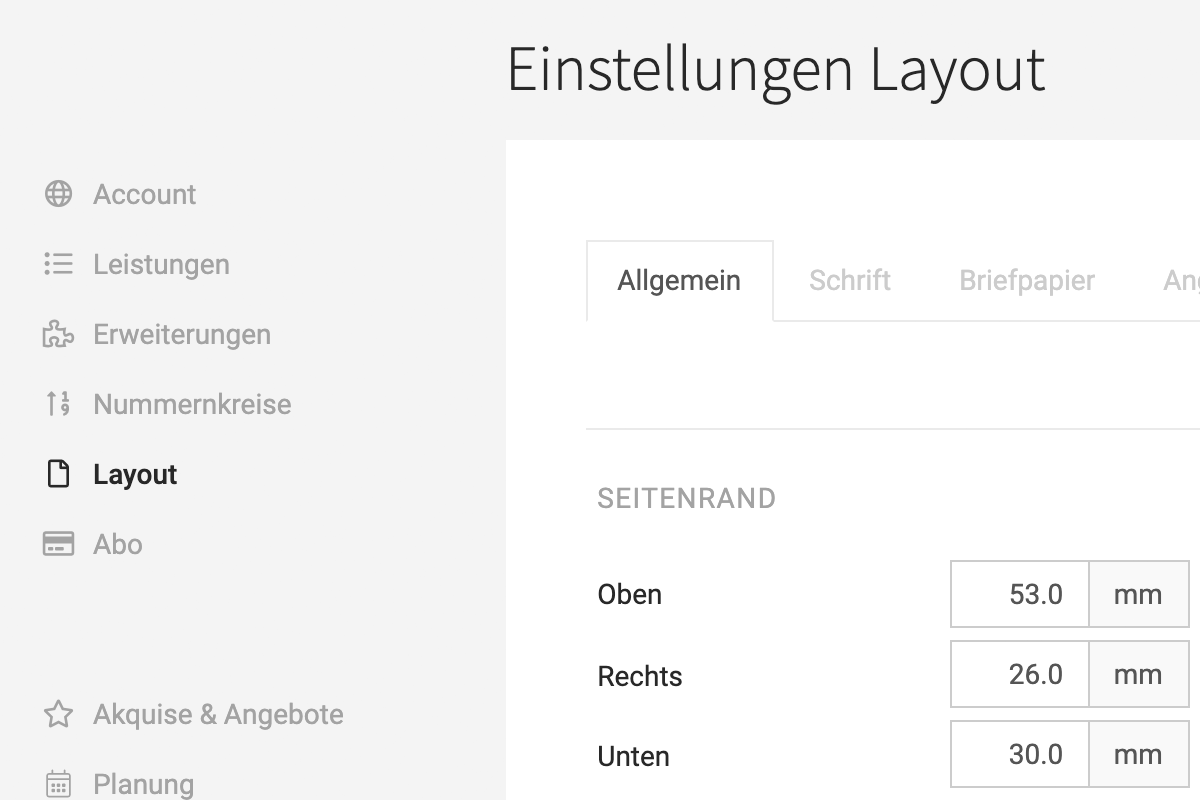Navigate to Akquise & Angebote

pos(218,714)
